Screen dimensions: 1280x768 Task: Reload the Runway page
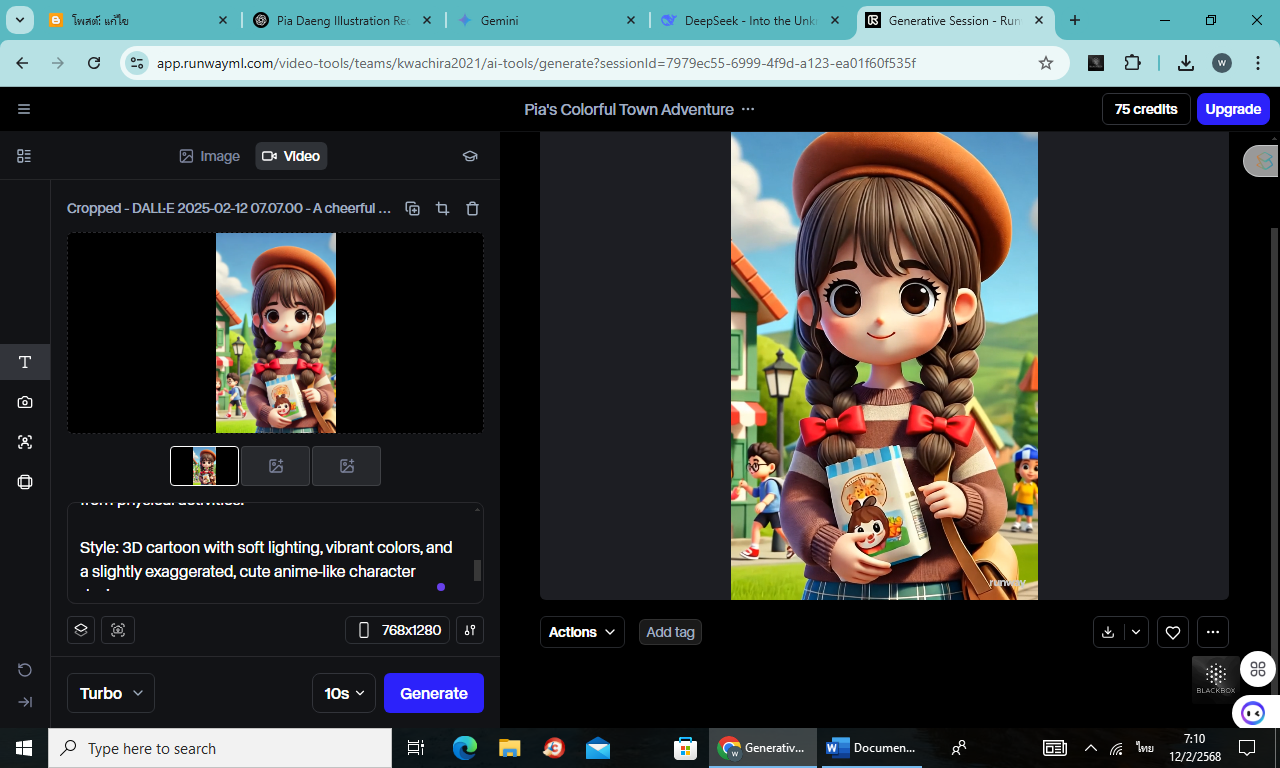(94, 63)
